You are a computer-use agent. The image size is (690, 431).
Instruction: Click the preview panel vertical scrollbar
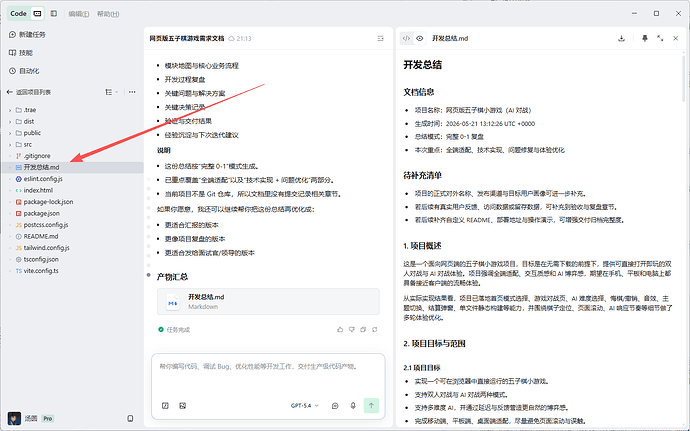pyautogui.click(x=683, y=78)
